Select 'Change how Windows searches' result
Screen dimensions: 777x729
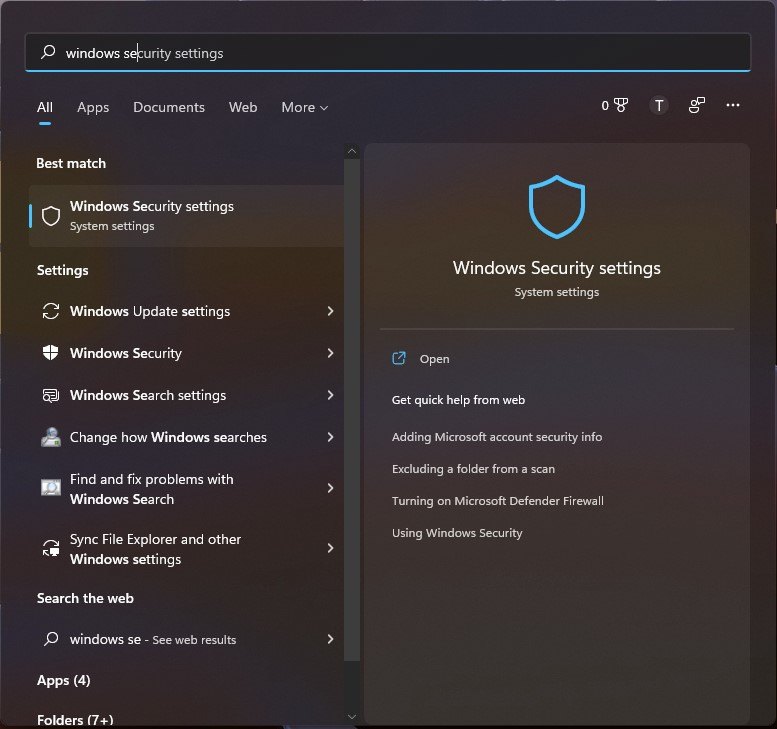168,437
